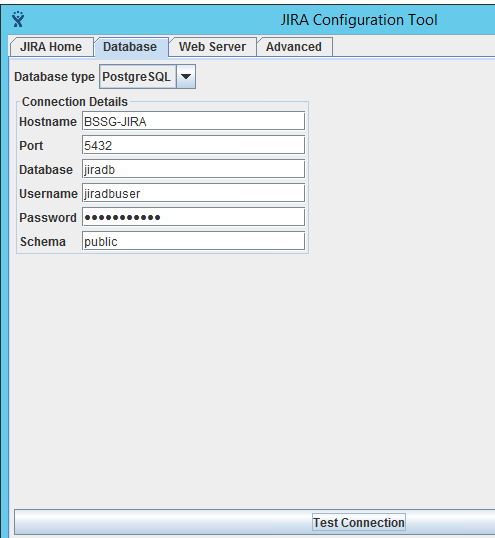Select the Database field with jiradb
The image size is (495, 538).
(x=193, y=169)
